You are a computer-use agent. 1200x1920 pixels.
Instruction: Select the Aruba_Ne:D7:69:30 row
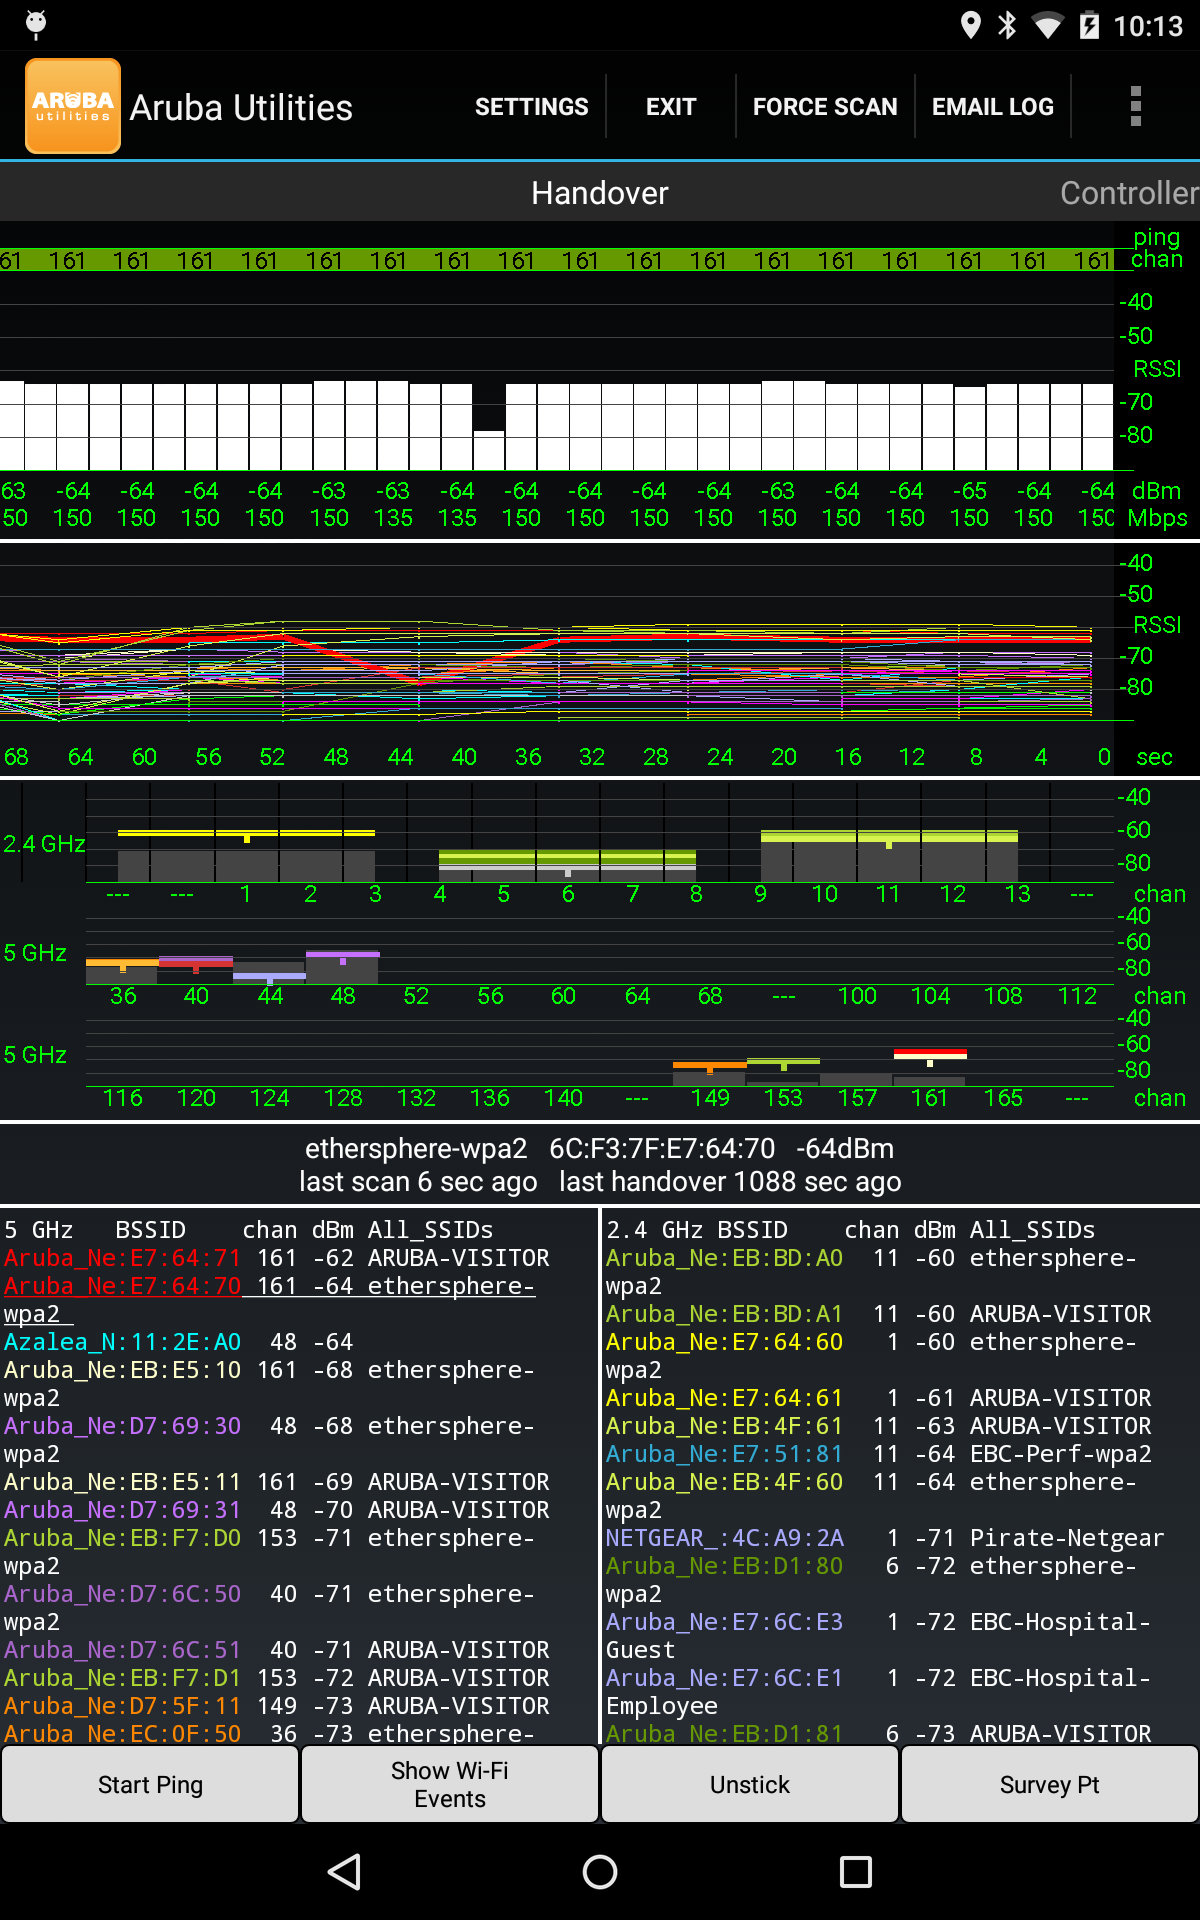(x=270, y=1440)
